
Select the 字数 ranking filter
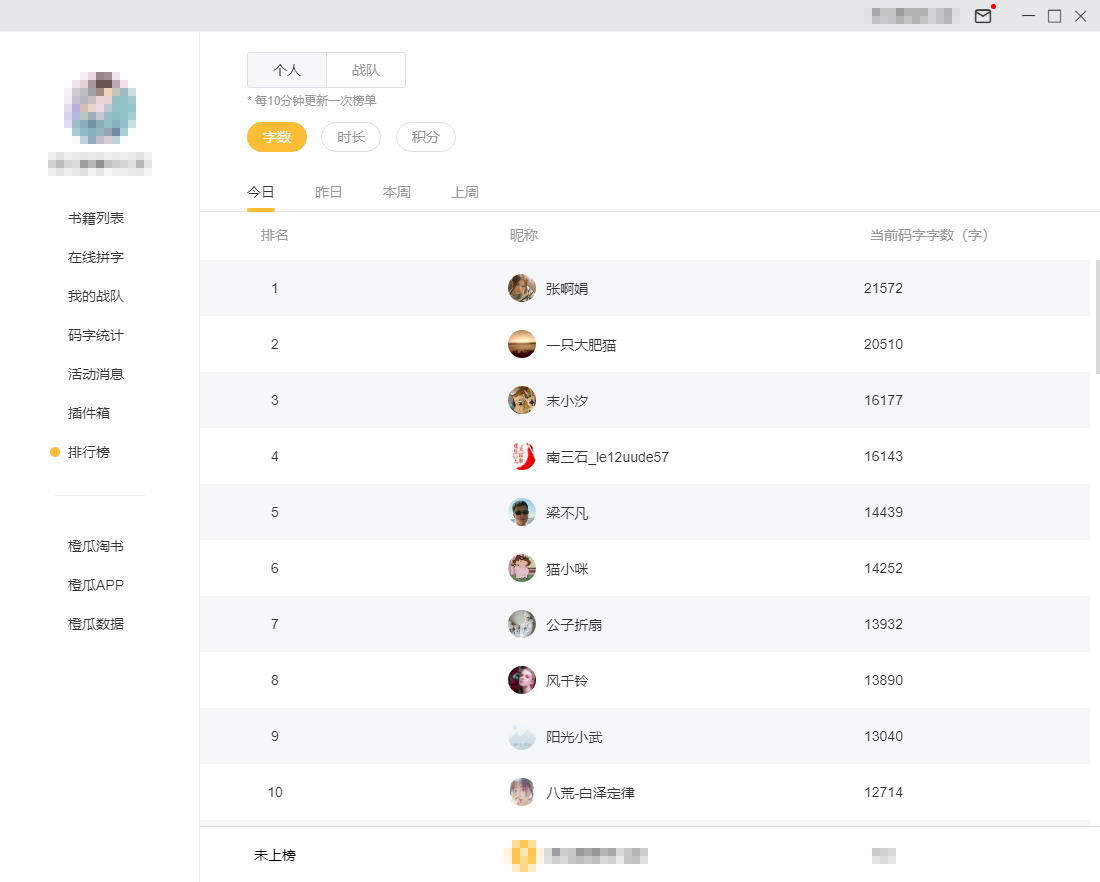click(277, 137)
